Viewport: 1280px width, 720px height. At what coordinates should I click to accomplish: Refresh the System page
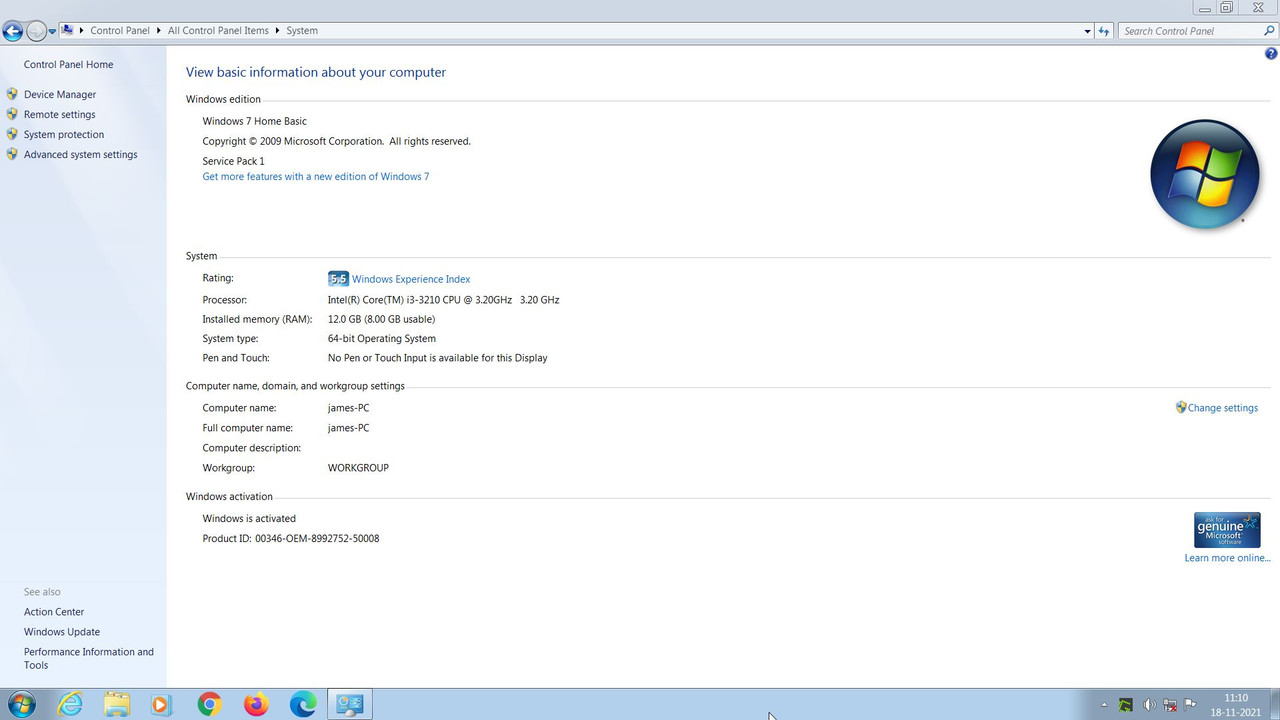[x=1104, y=31]
